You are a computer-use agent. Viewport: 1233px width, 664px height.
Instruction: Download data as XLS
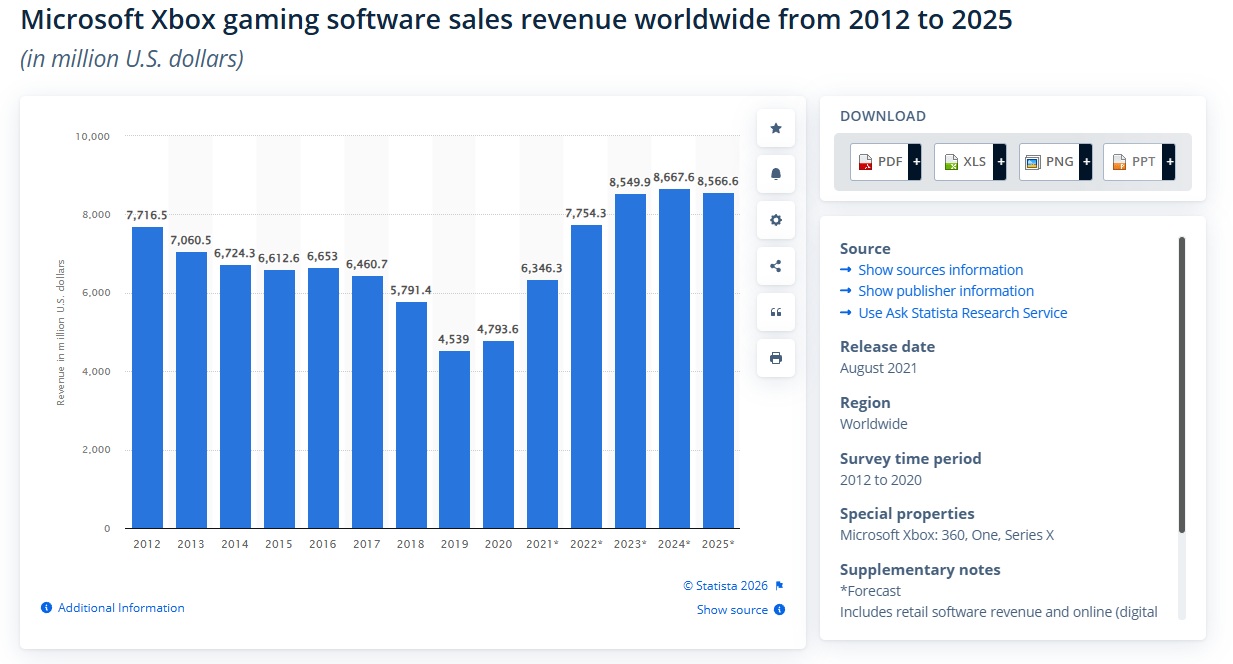pyautogui.click(x=964, y=162)
